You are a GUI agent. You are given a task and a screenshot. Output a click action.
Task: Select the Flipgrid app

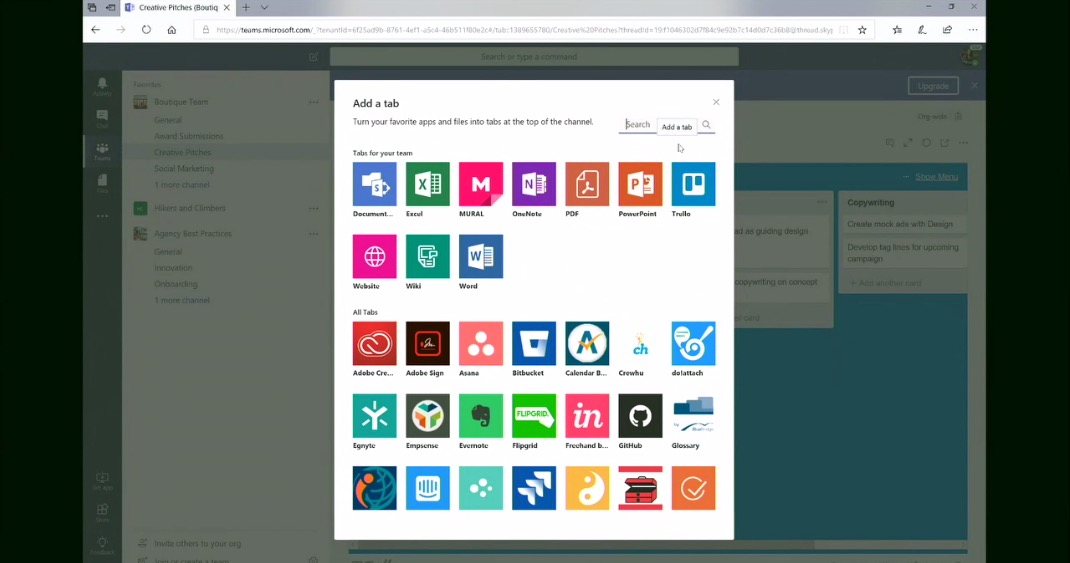[534, 416]
